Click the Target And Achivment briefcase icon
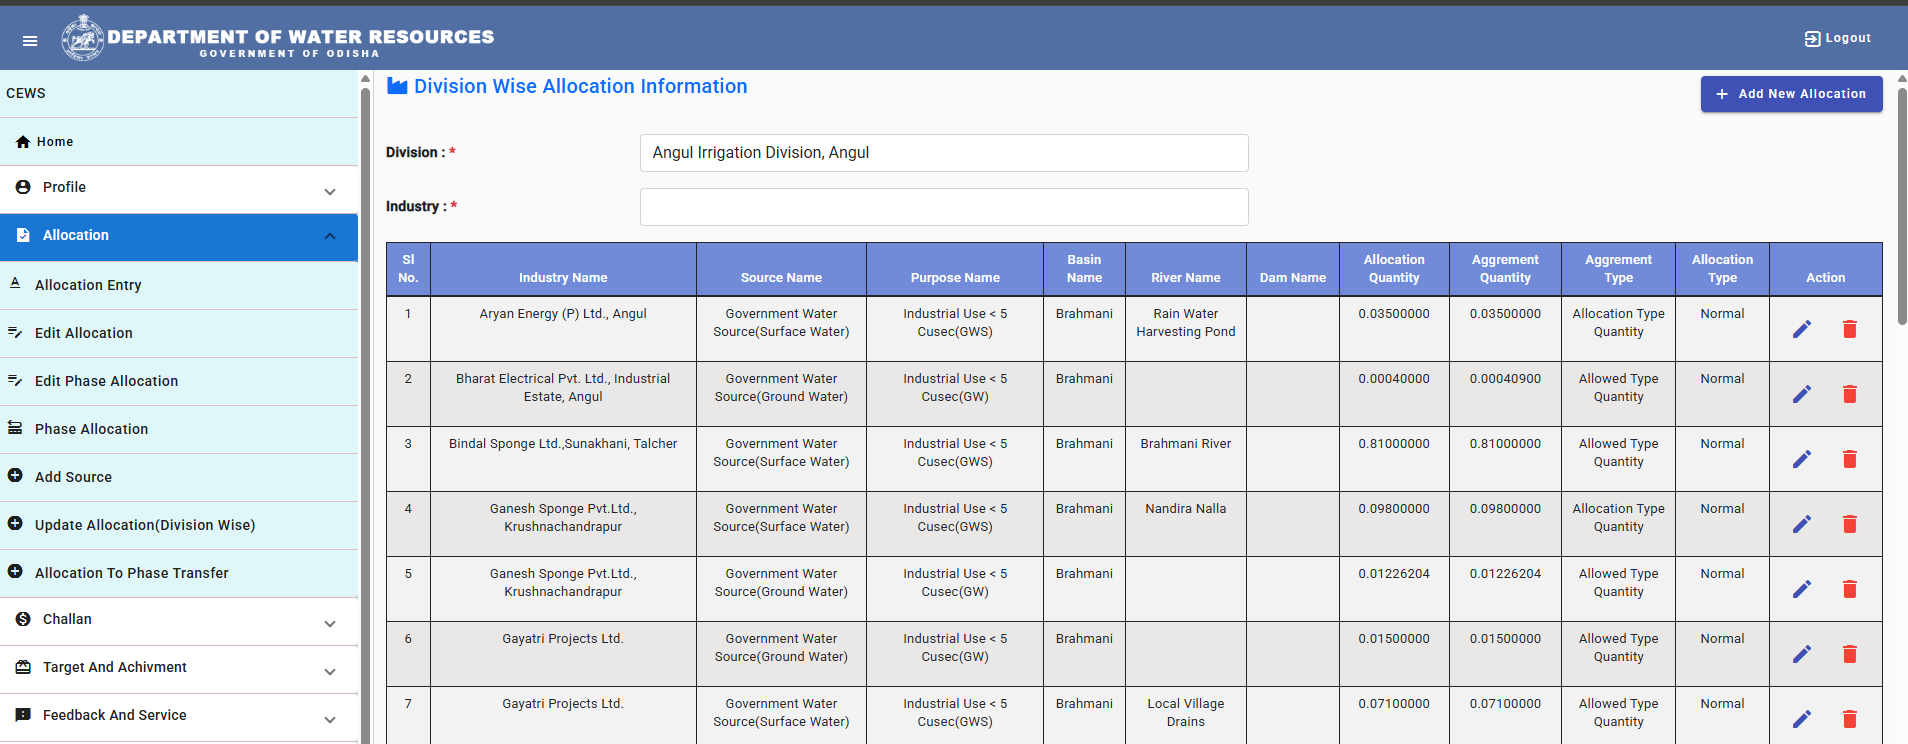 (23, 667)
